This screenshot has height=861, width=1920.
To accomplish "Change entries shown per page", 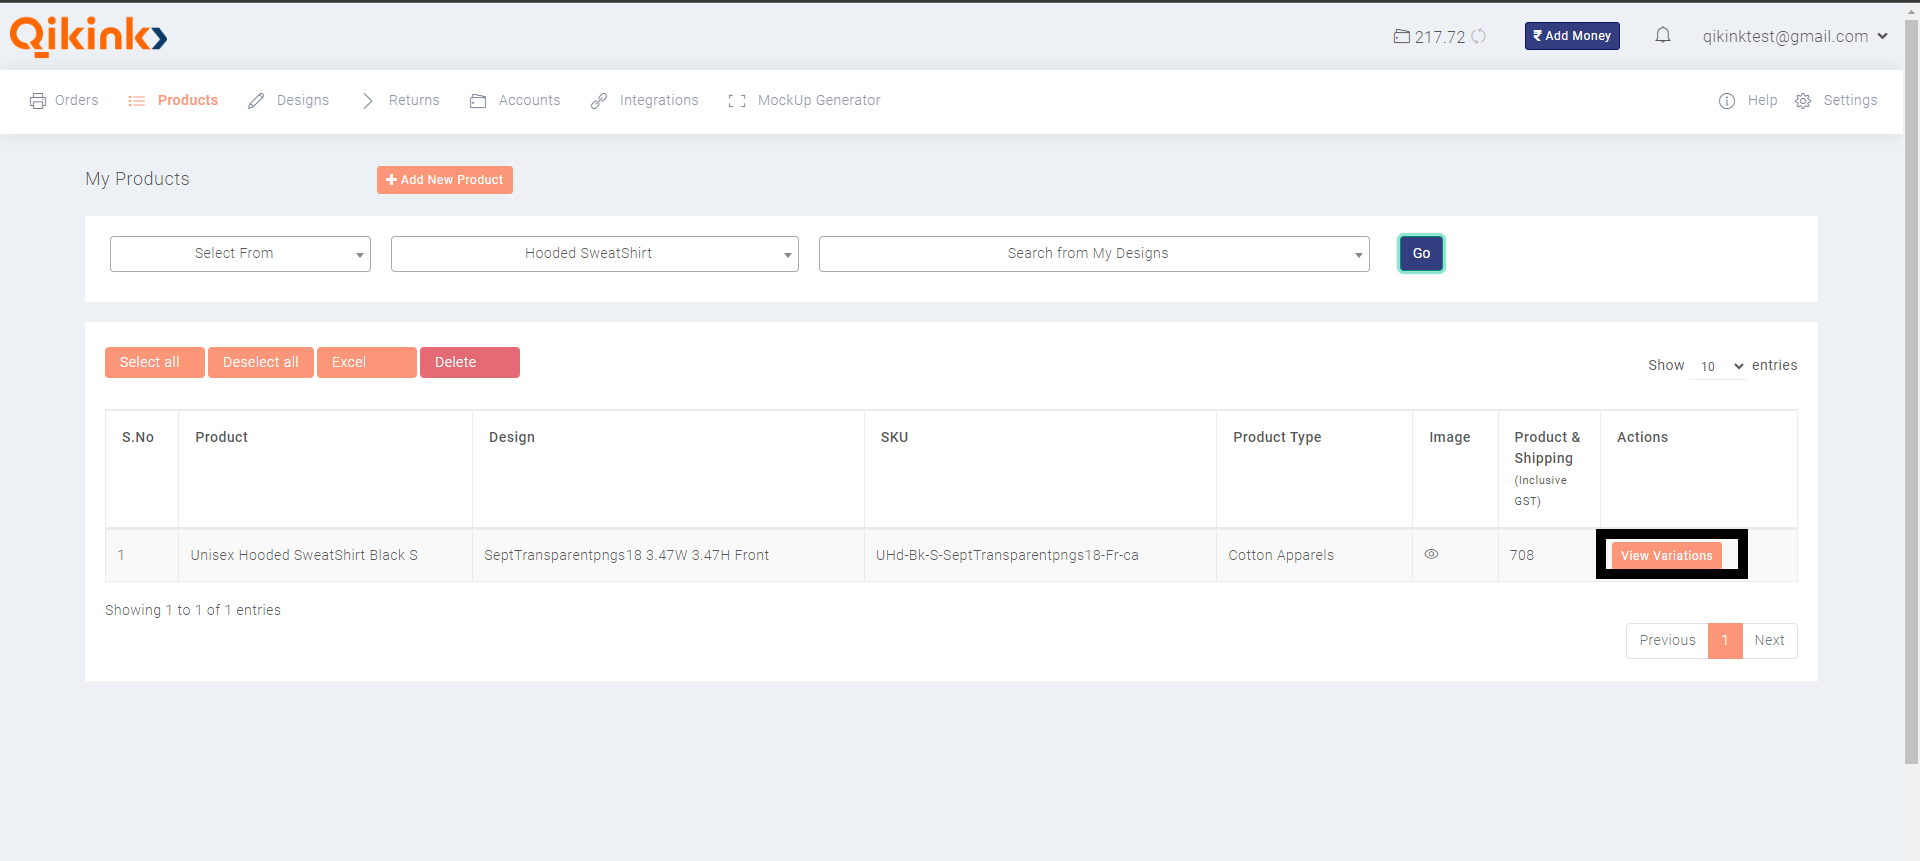I will (x=1720, y=366).
